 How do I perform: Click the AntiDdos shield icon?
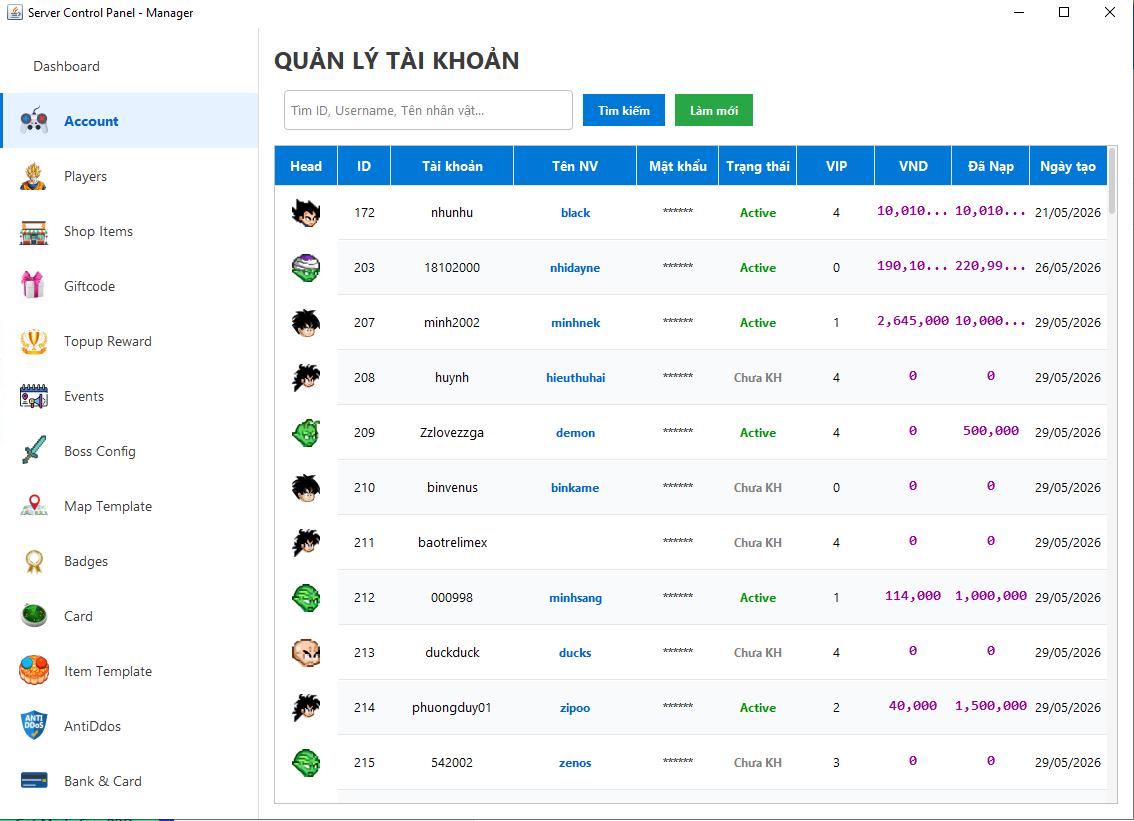34,726
